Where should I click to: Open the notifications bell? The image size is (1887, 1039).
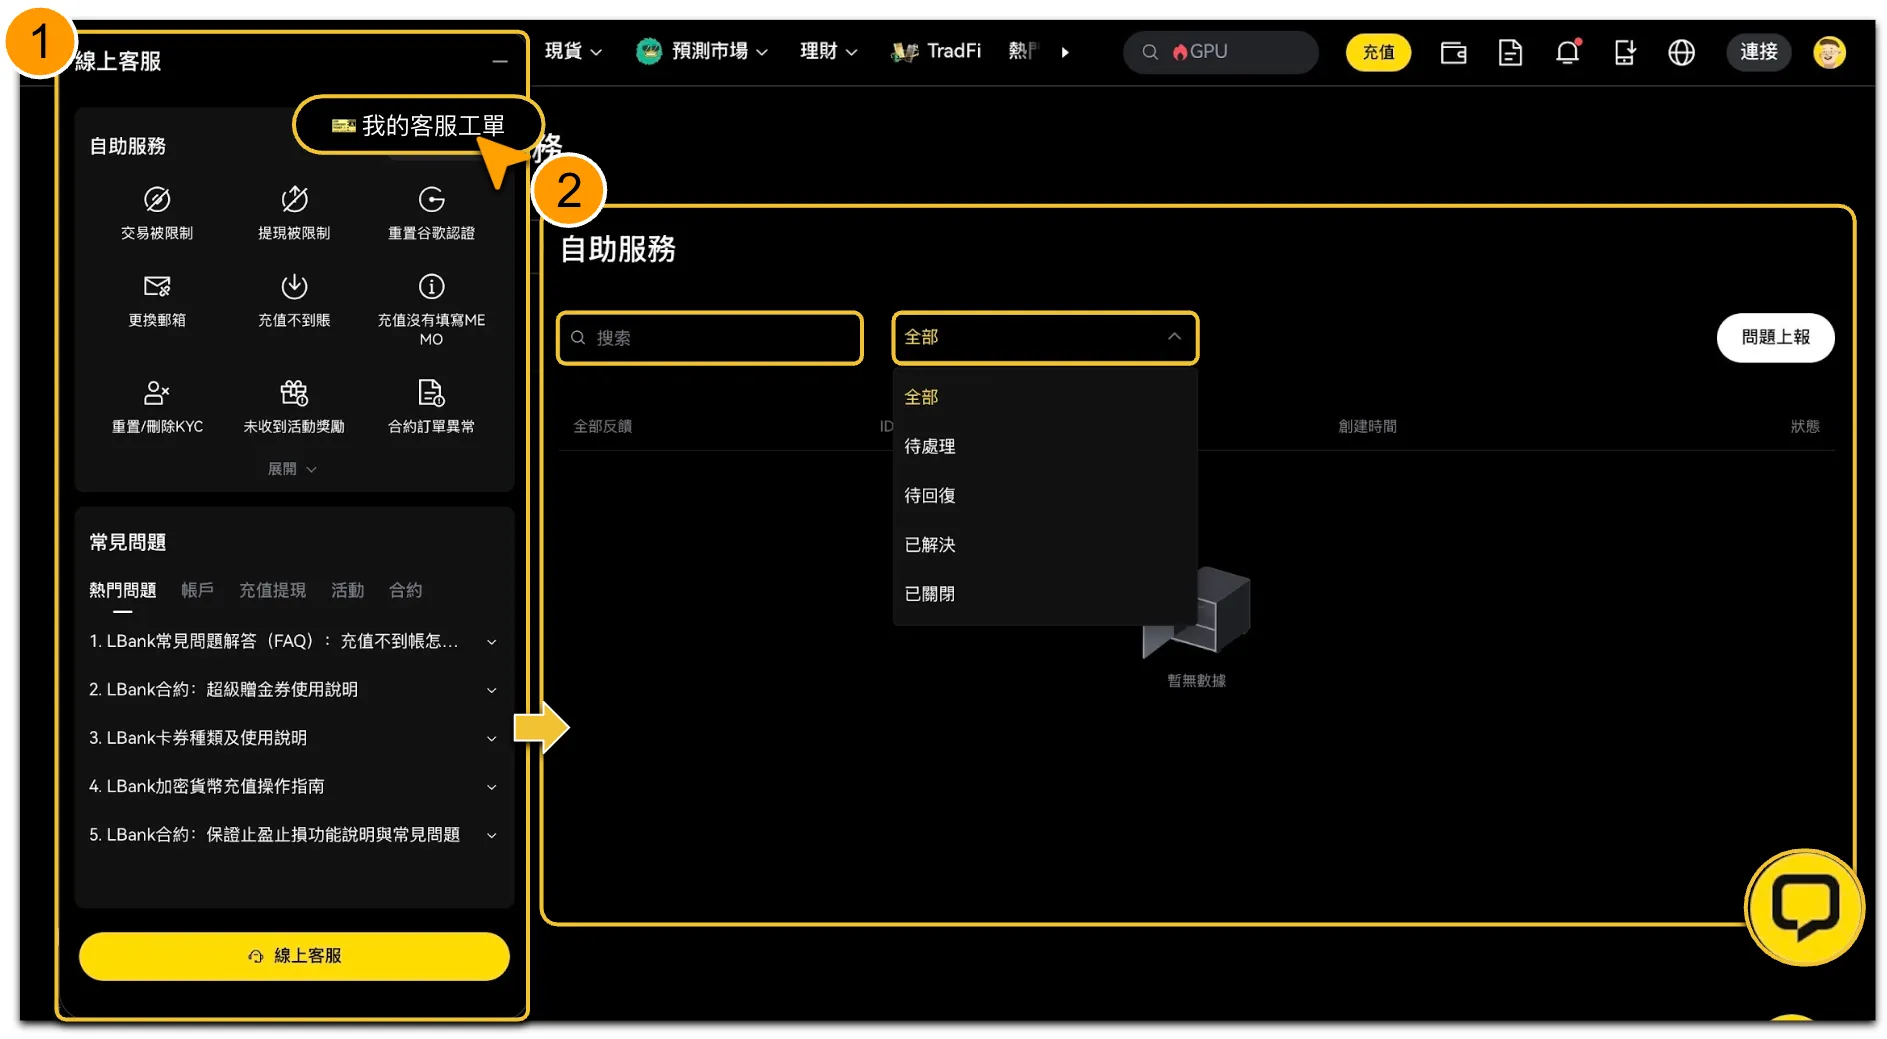(1568, 52)
